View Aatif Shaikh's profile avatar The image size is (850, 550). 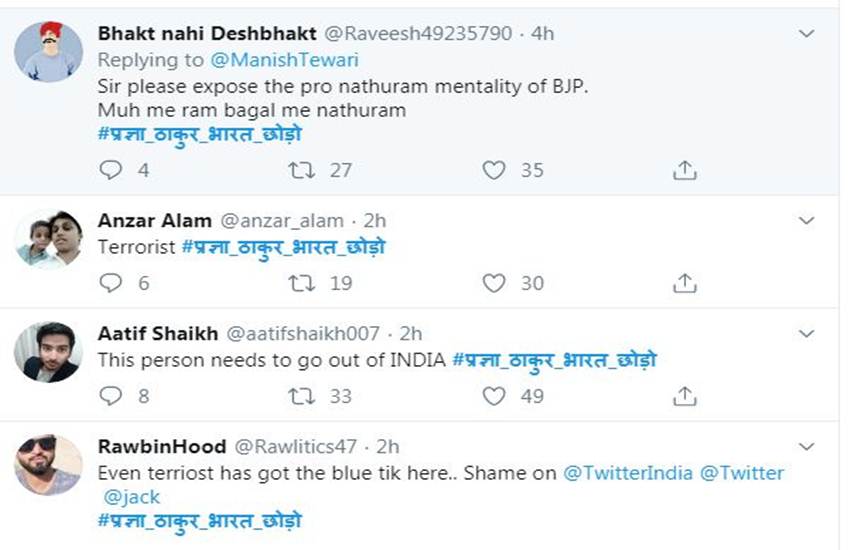(49, 352)
